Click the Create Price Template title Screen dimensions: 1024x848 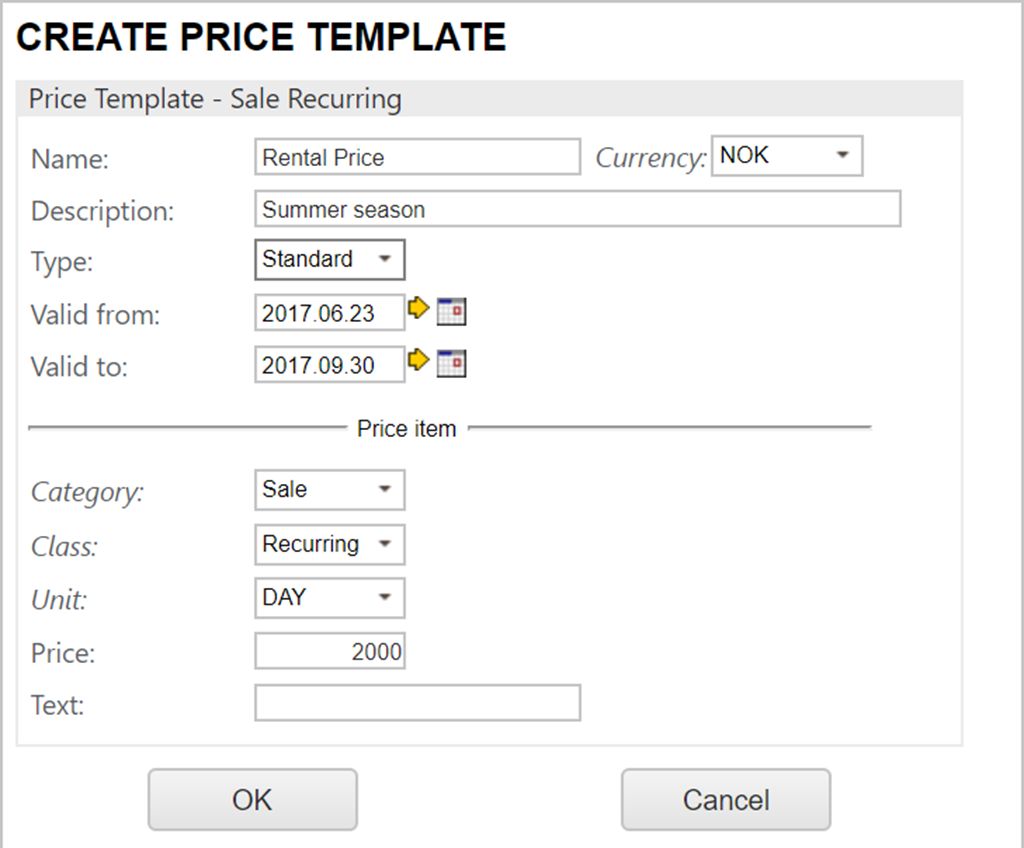coord(261,38)
